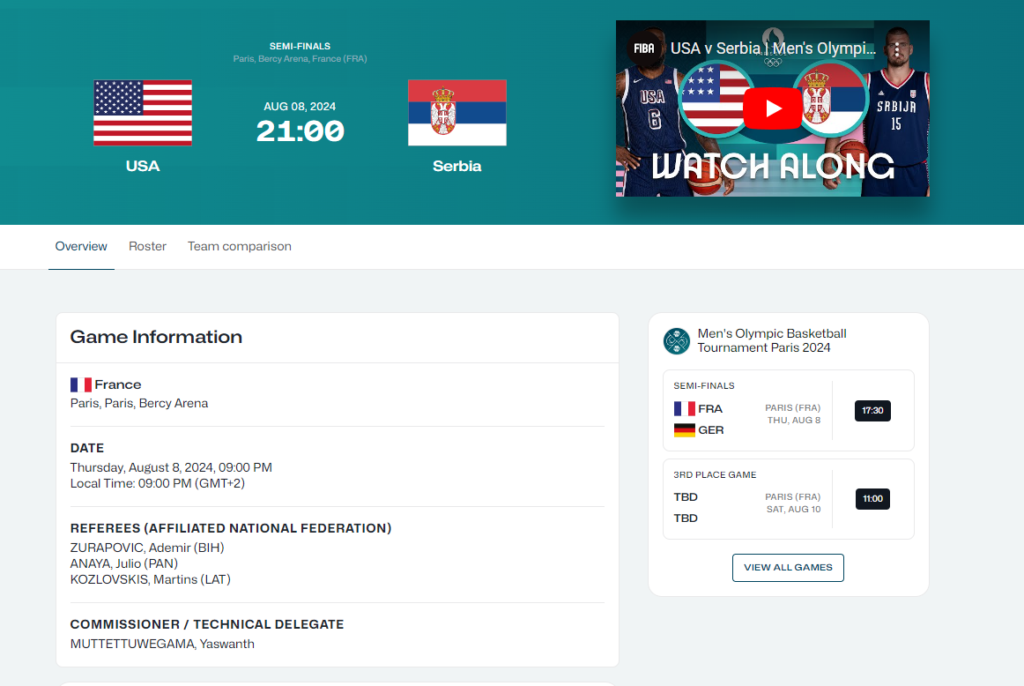Click the France flag in Game Information
1024x686 pixels.
click(x=81, y=385)
